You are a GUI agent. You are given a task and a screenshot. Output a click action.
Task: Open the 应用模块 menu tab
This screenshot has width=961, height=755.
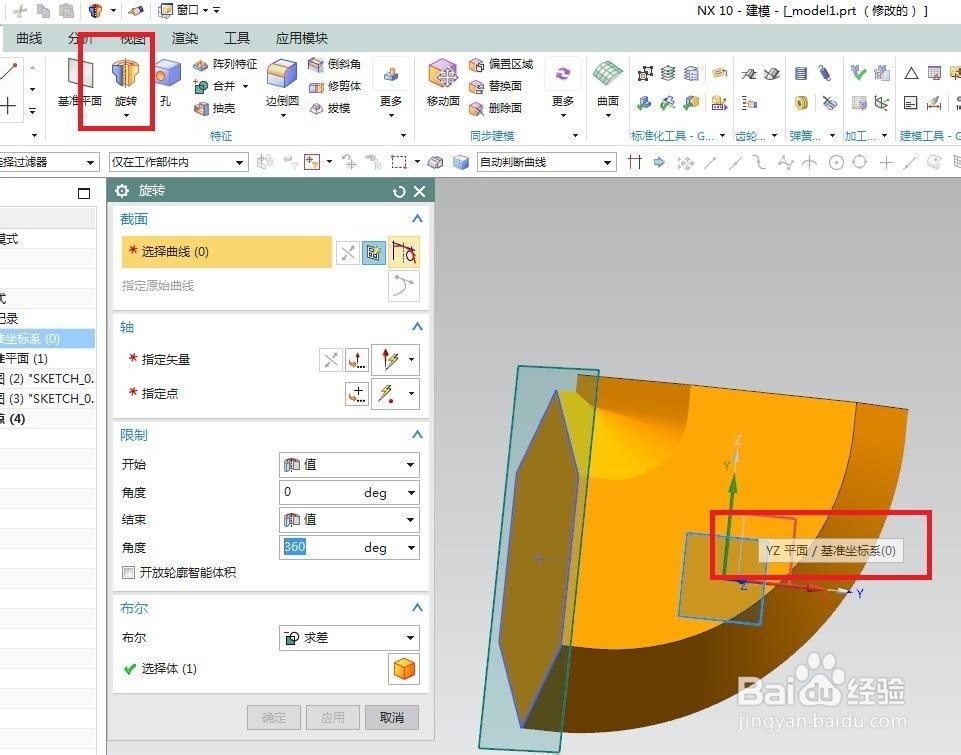tap(301, 38)
